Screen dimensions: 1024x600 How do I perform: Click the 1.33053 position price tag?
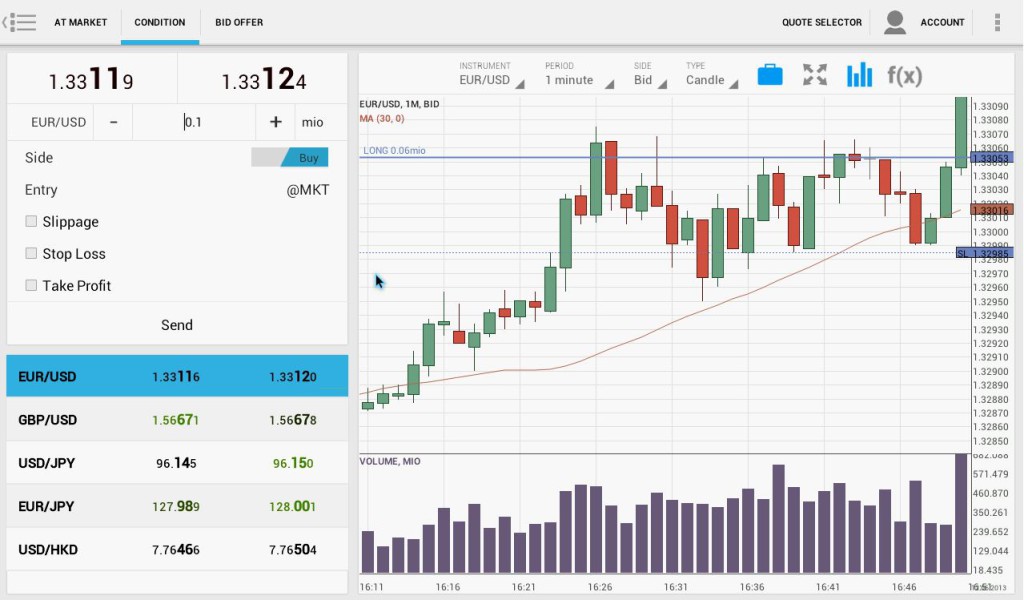991,158
